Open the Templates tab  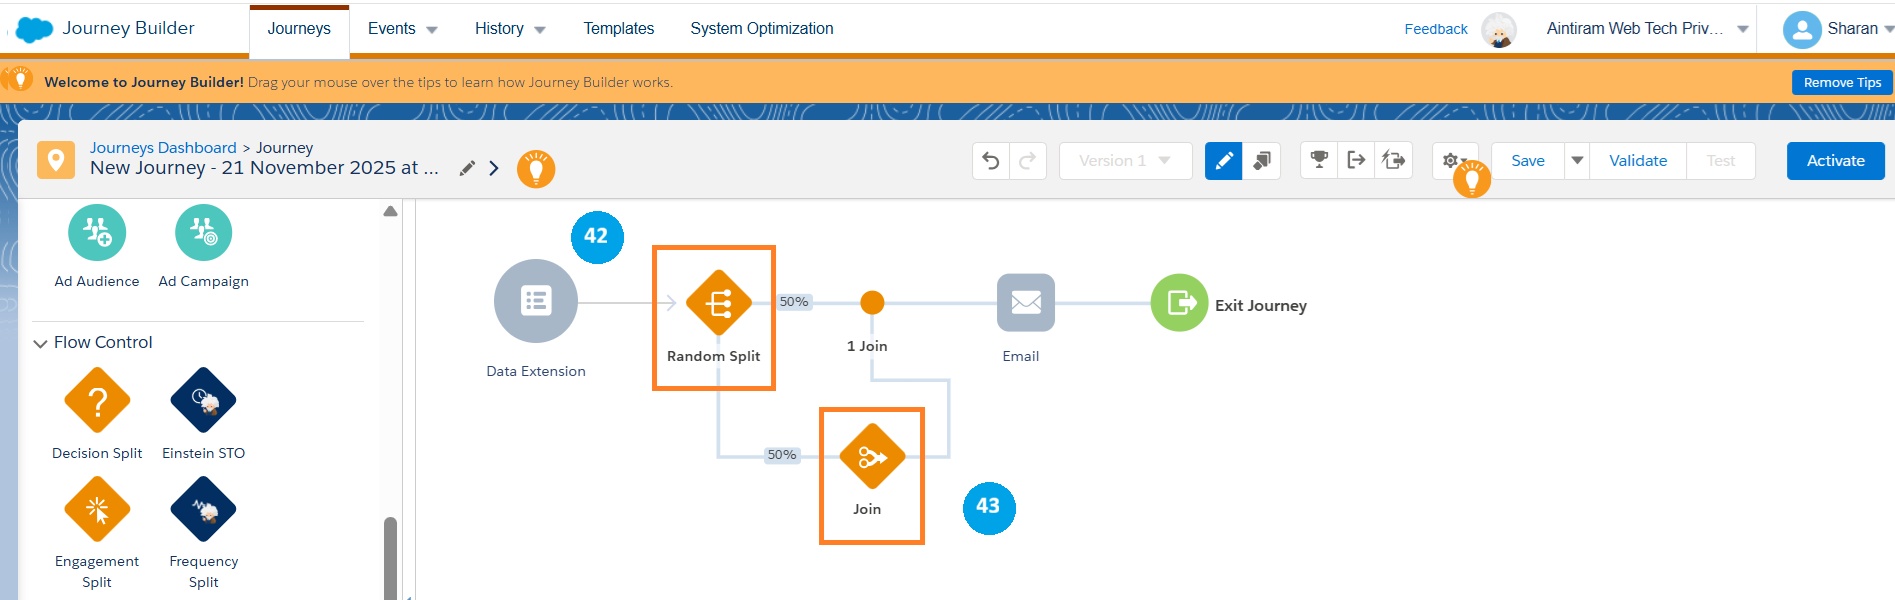point(618,29)
